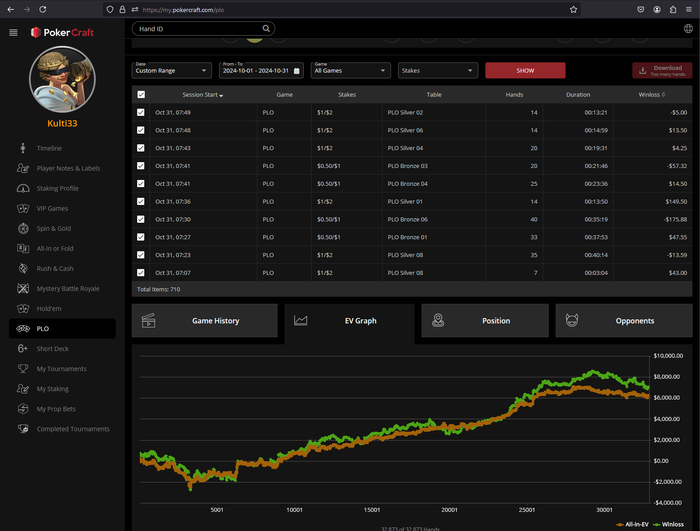The height and width of the screenshot is (531, 700).
Task: Expand the Stakes dropdown
Action: pyautogui.click(x=438, y=71)
